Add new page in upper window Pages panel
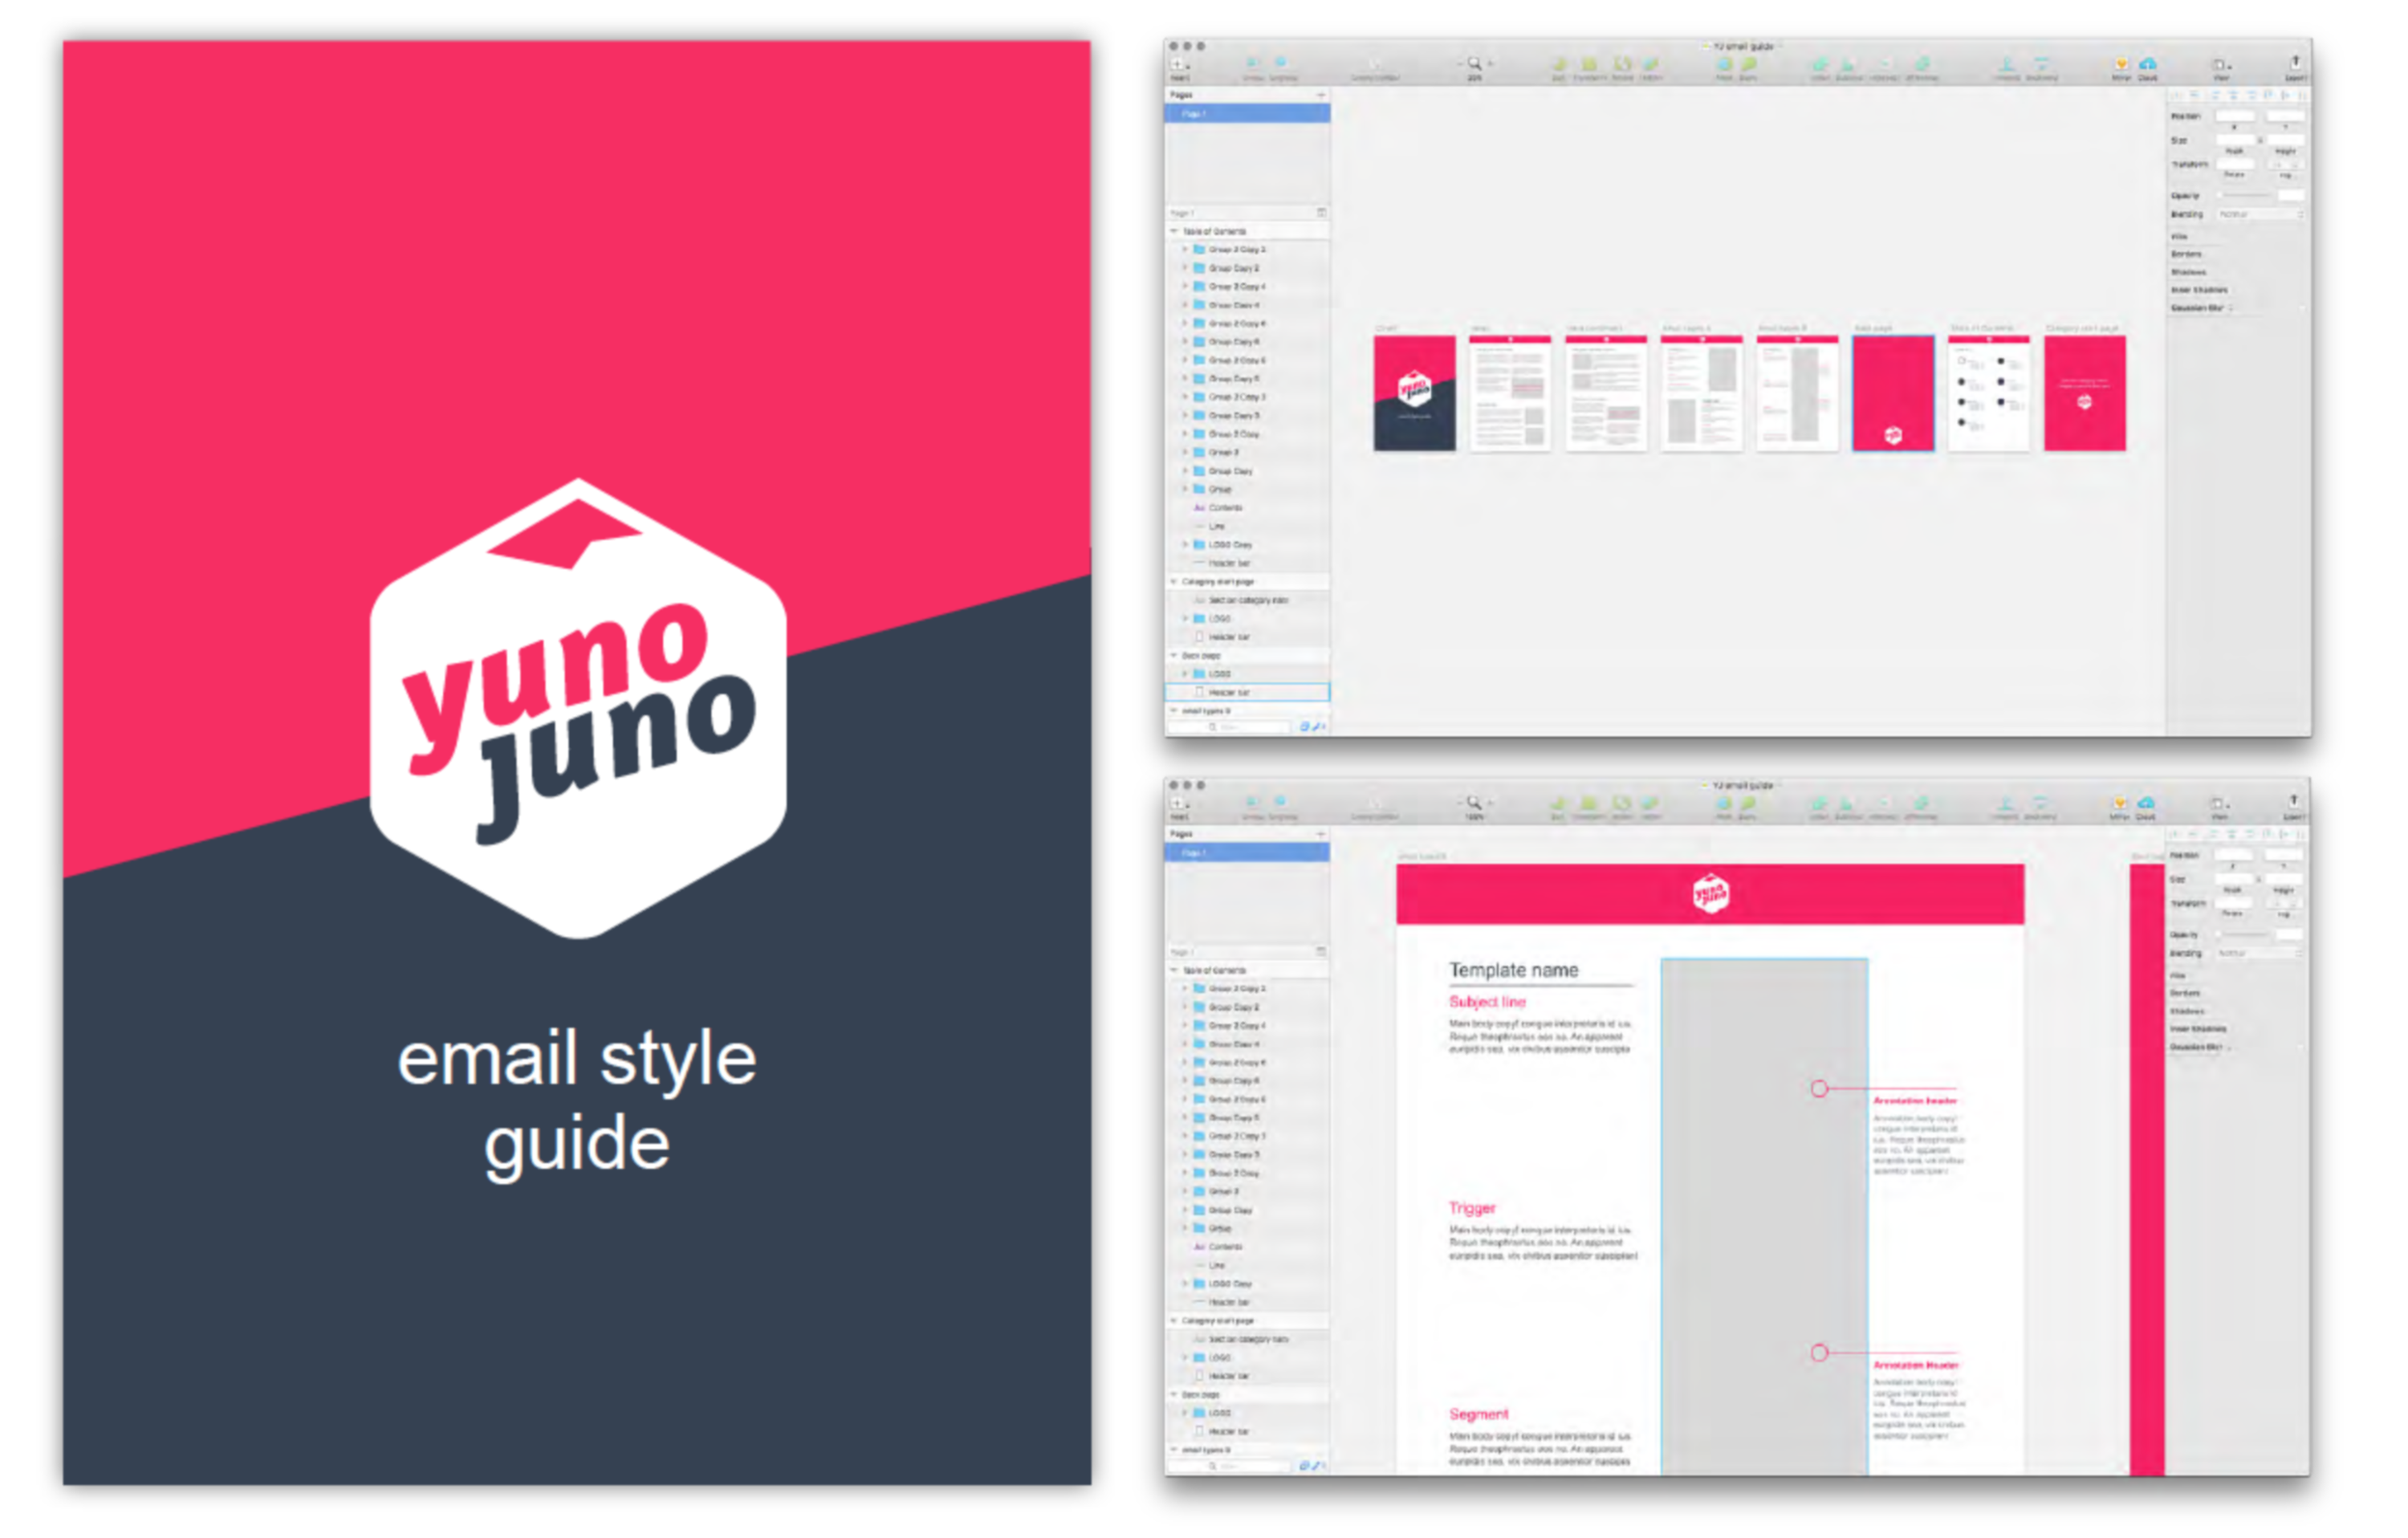Viewport: 2408px width, 1538px height. [x=1321, y=95]
